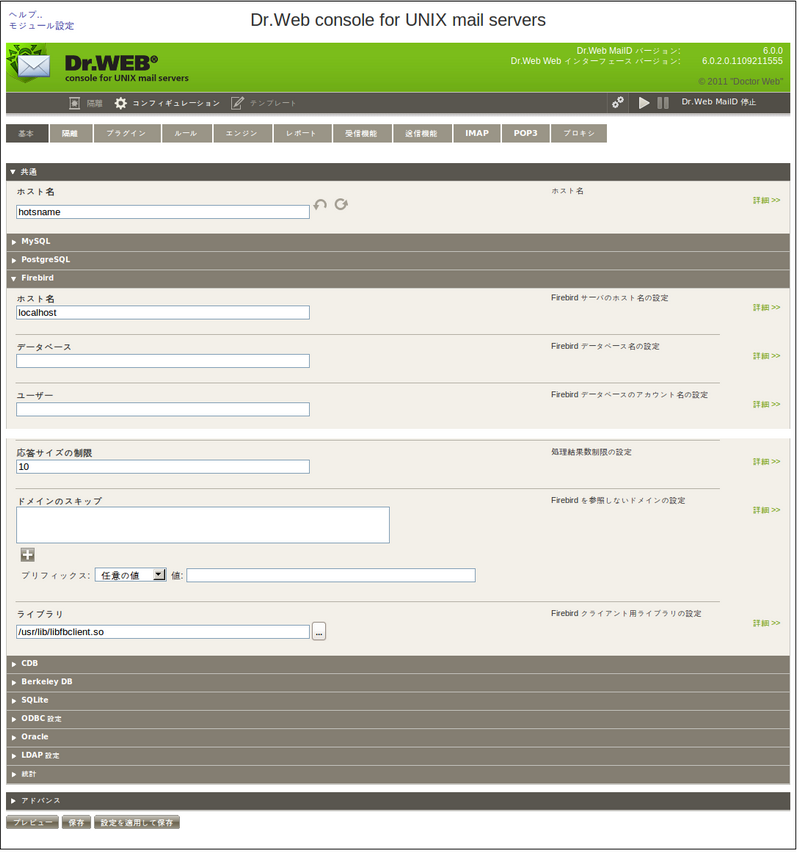The width and height of the screenshot is (800, 854).
Task: Switch to the IMAP tab
Action: pos(479,134)
